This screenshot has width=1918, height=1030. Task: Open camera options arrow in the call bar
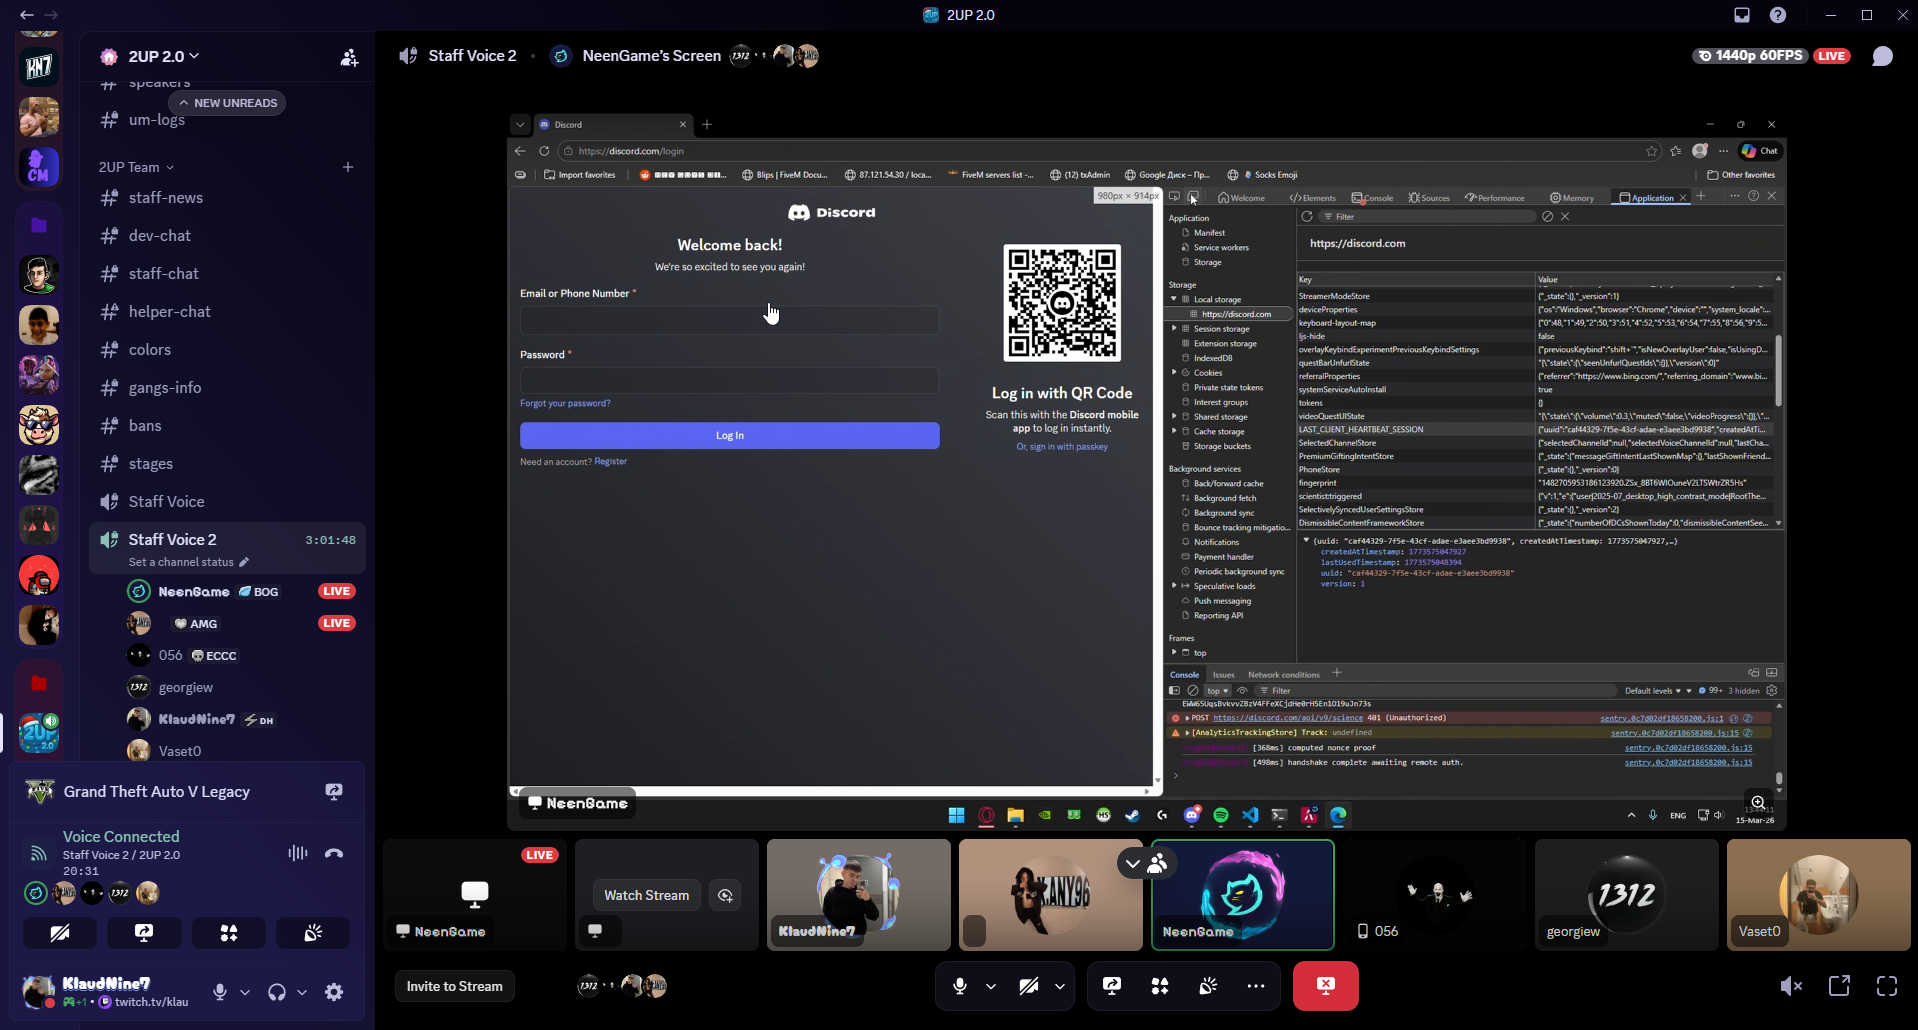1060,986
